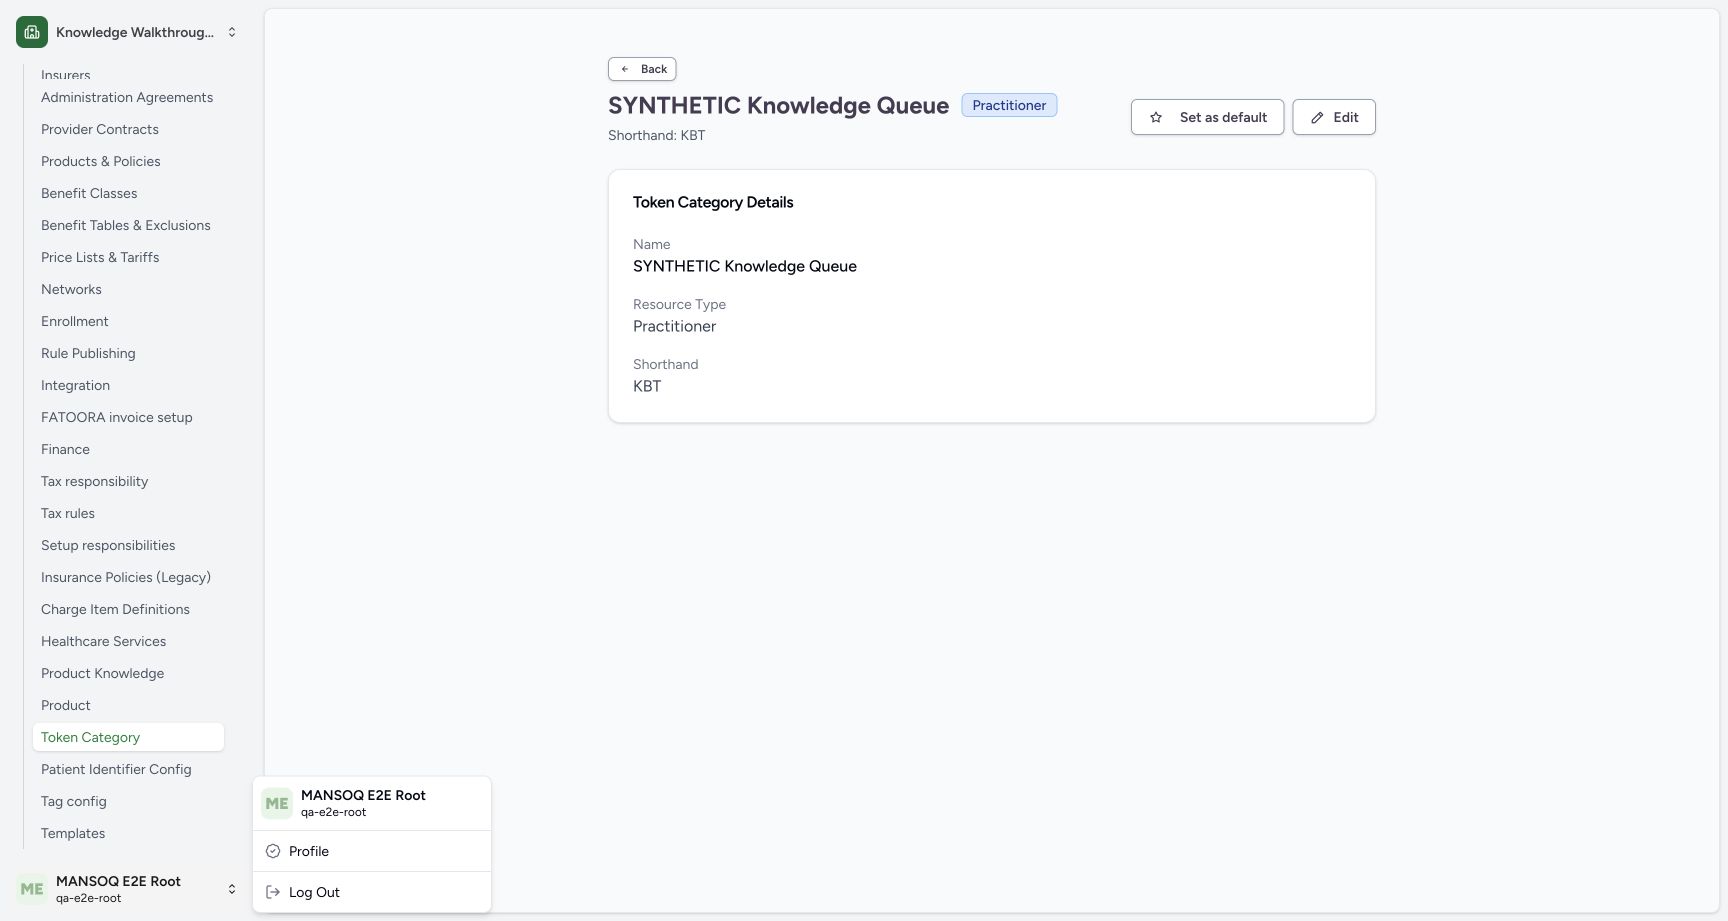Click the green organization logo icon

32,32
